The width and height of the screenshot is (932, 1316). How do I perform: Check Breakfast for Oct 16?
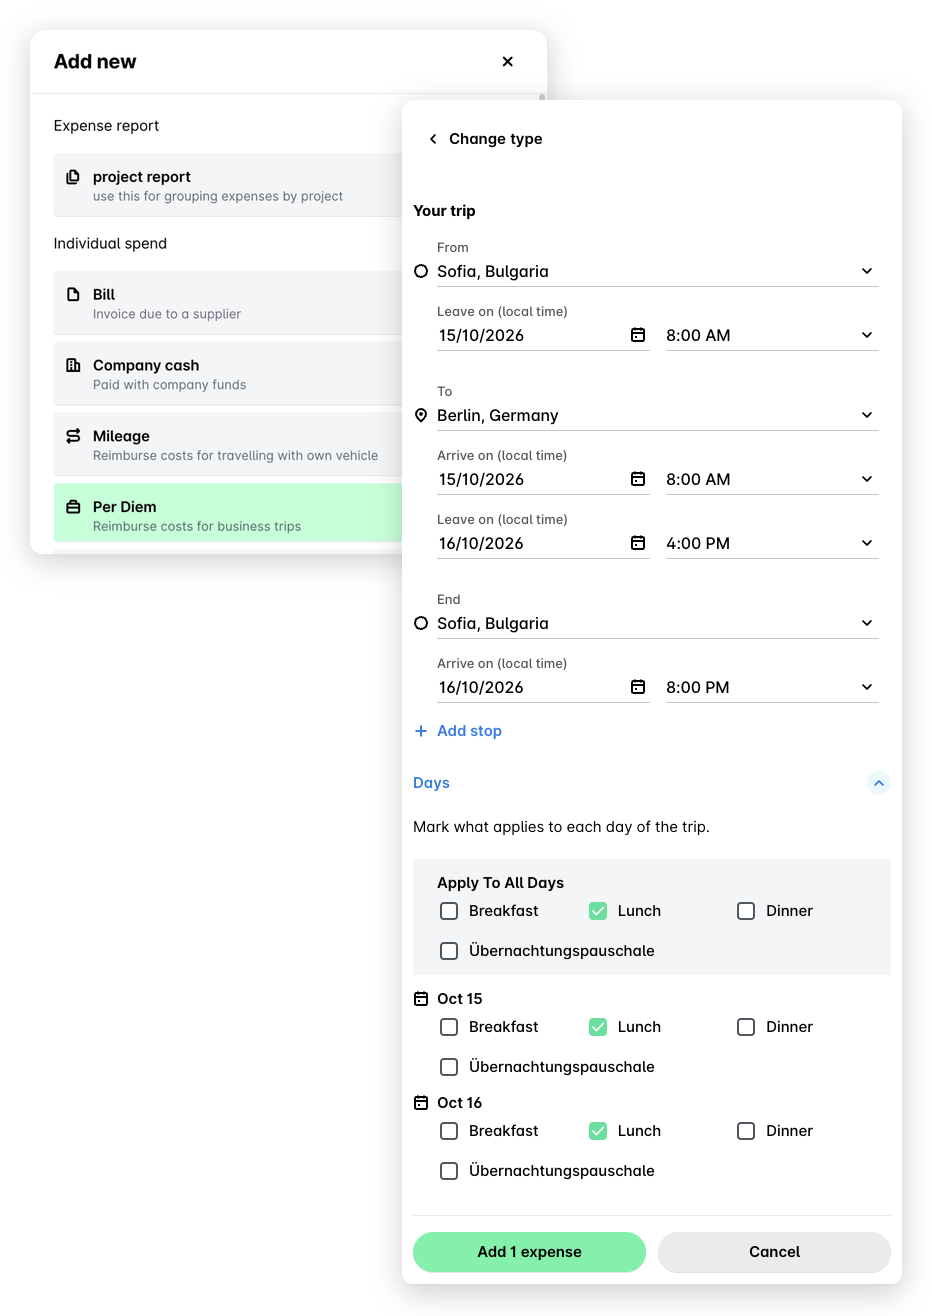[x=449, y=1131]
